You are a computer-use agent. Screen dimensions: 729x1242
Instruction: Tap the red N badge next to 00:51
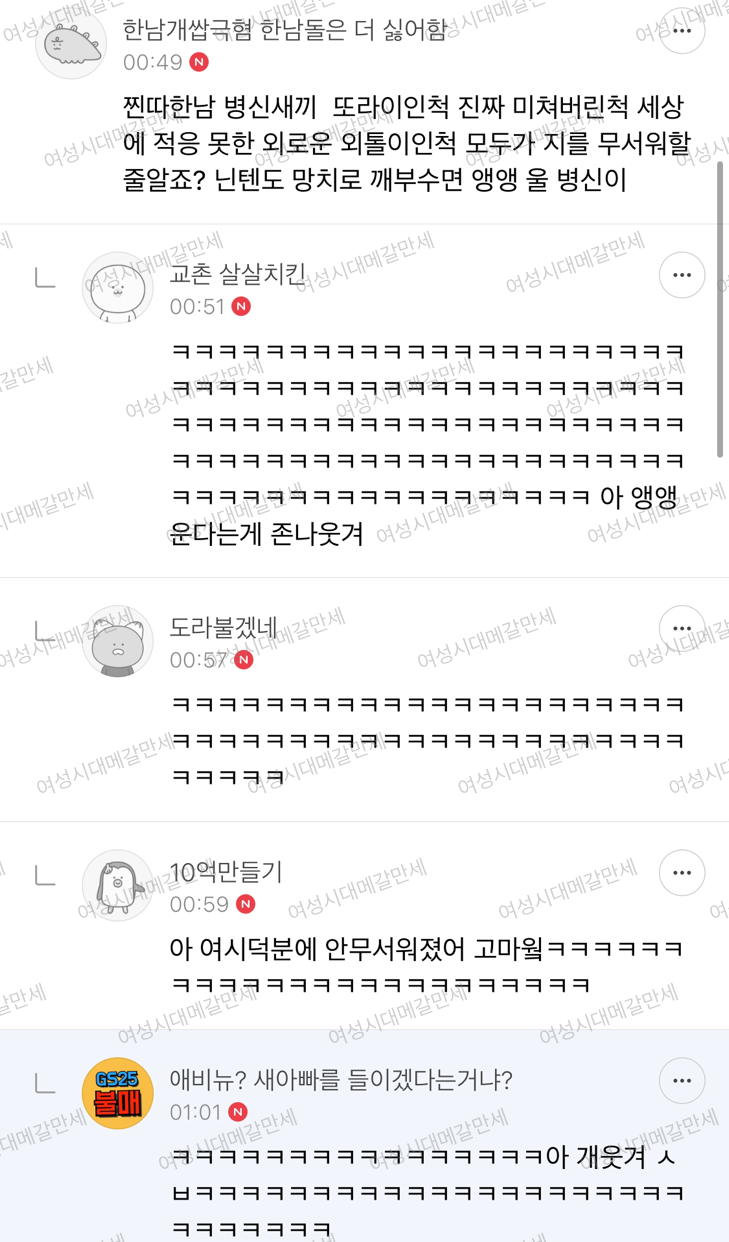241,307
